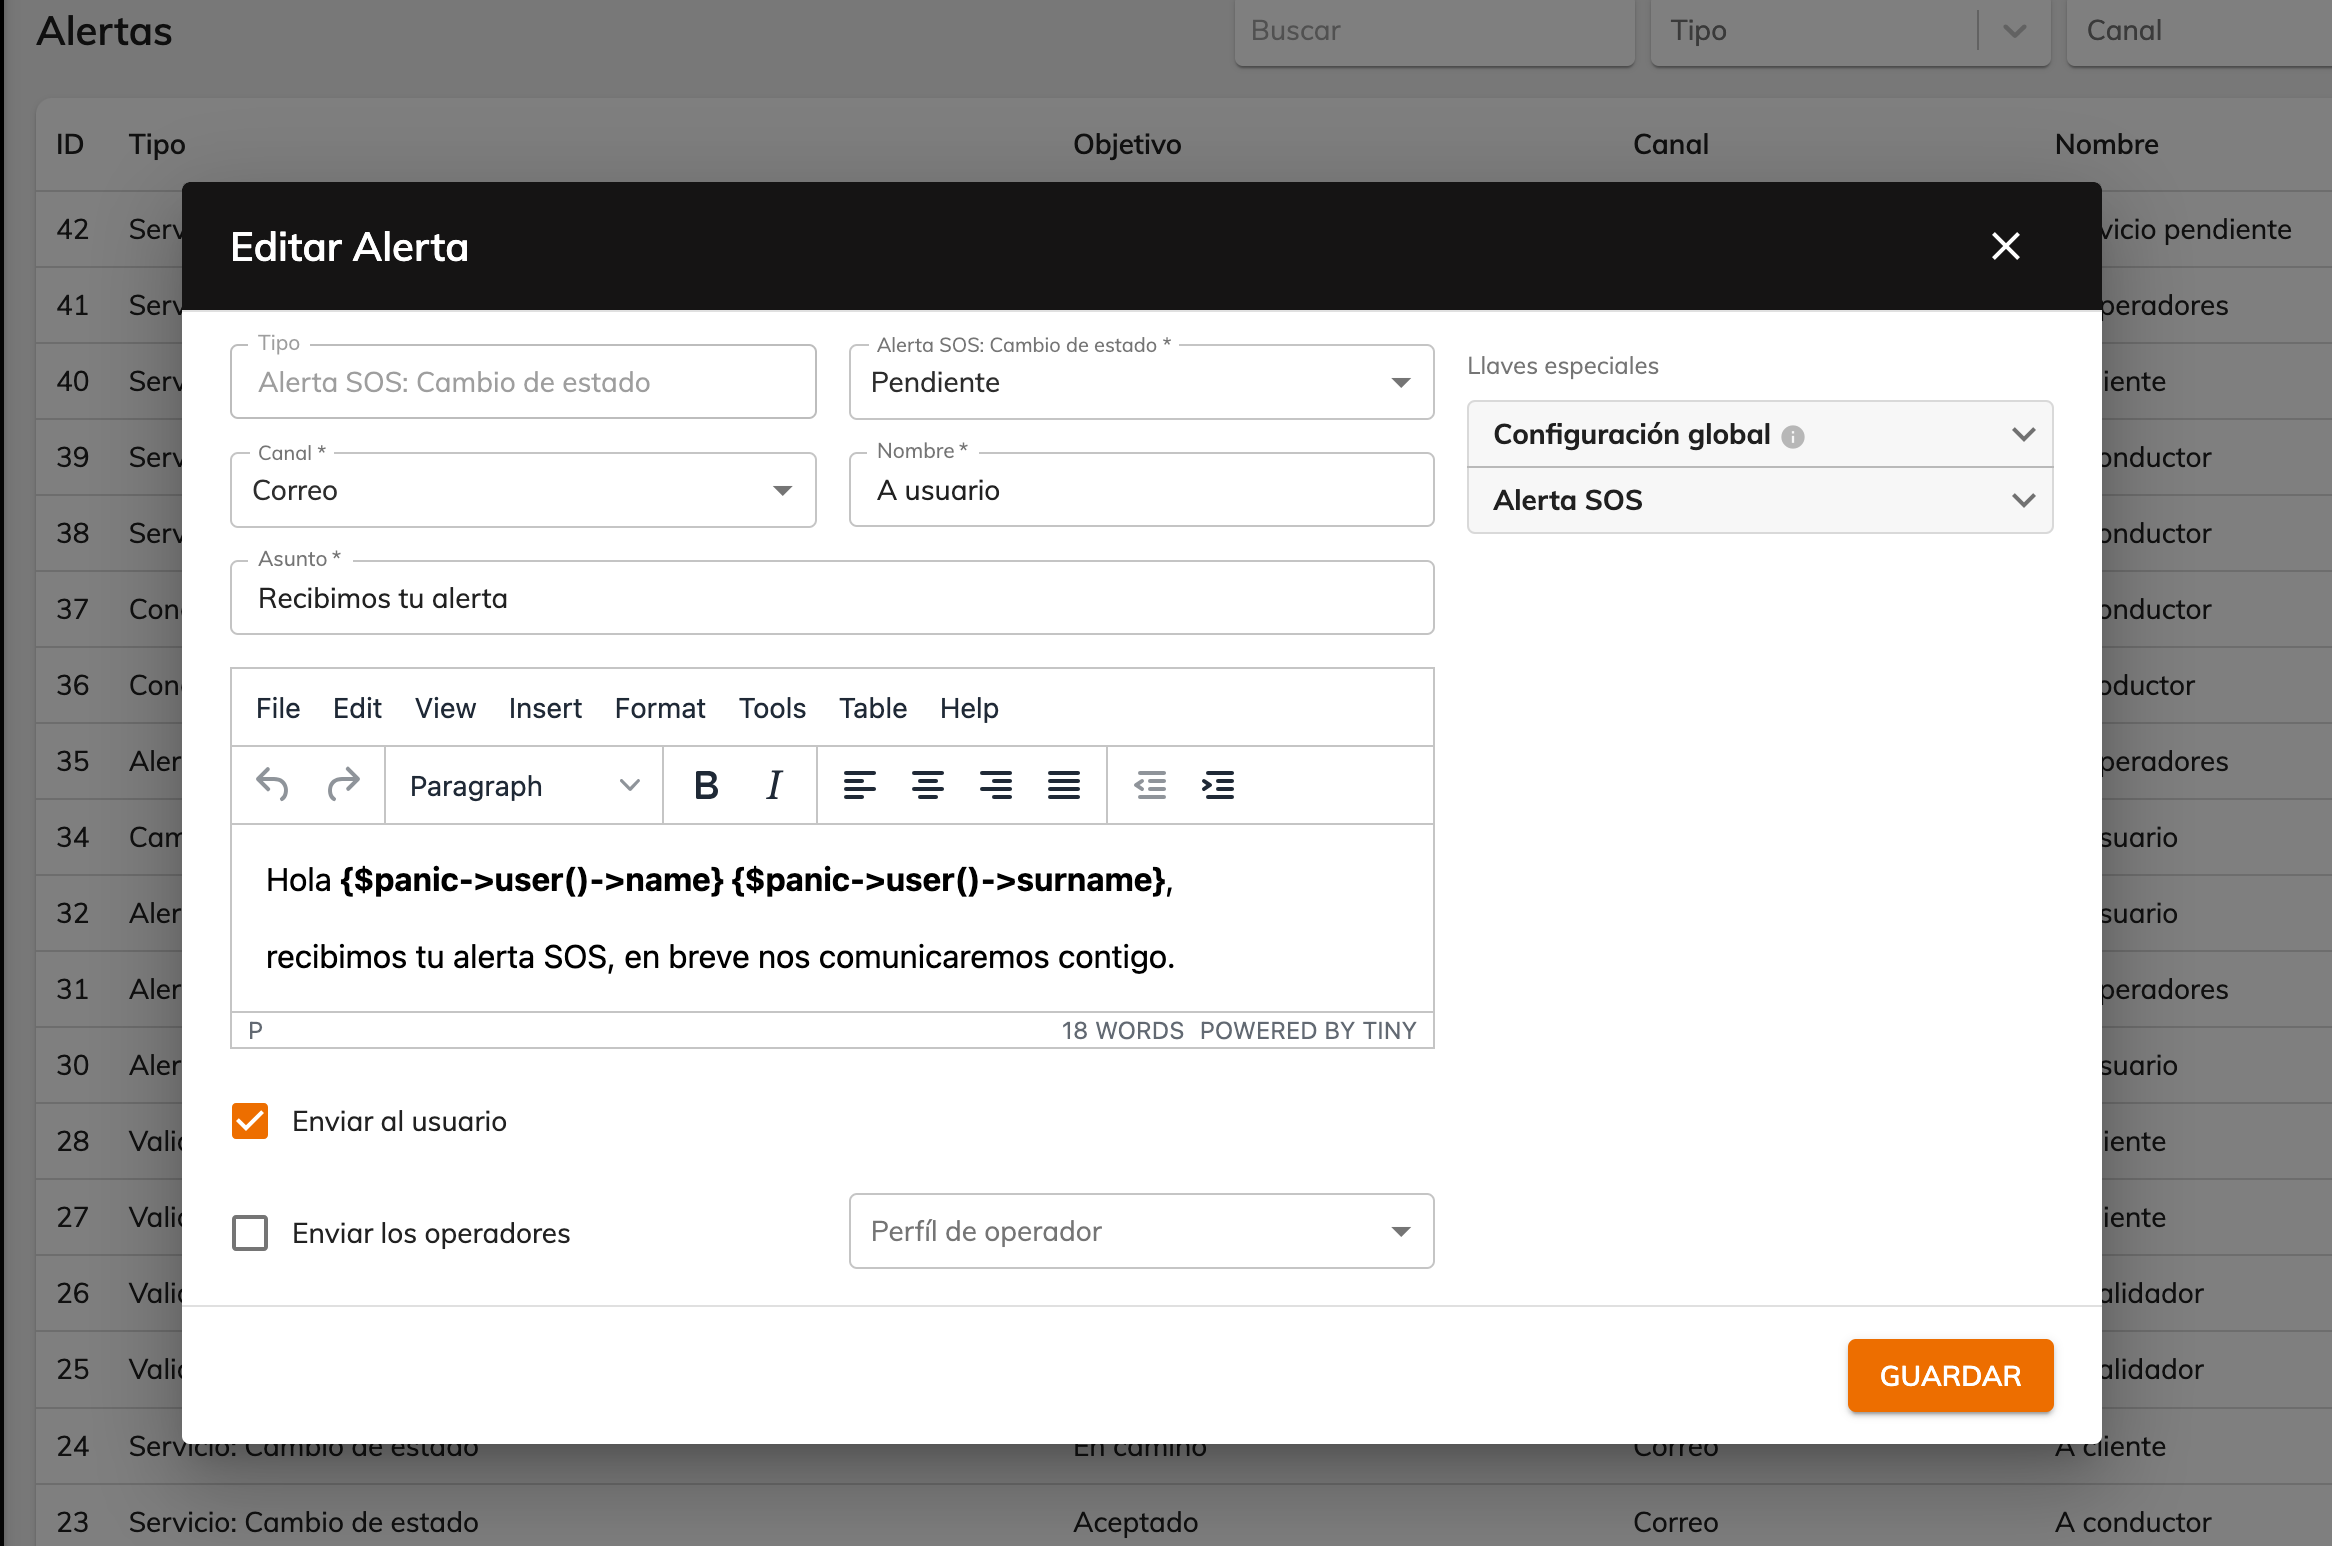Viewport: 2332px width, 1546px height.
Task: Show info tooltip next to Configuración global
Action: (x=1793, y=437)
